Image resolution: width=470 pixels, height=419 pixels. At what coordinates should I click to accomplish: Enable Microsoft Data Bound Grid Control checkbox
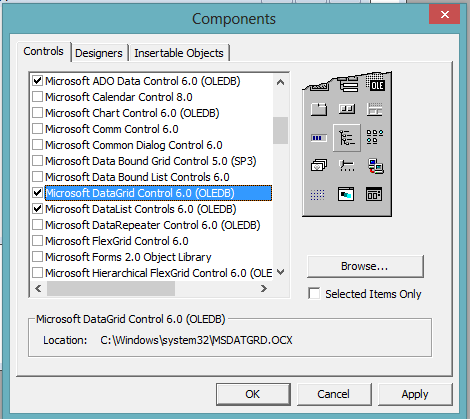37,161
